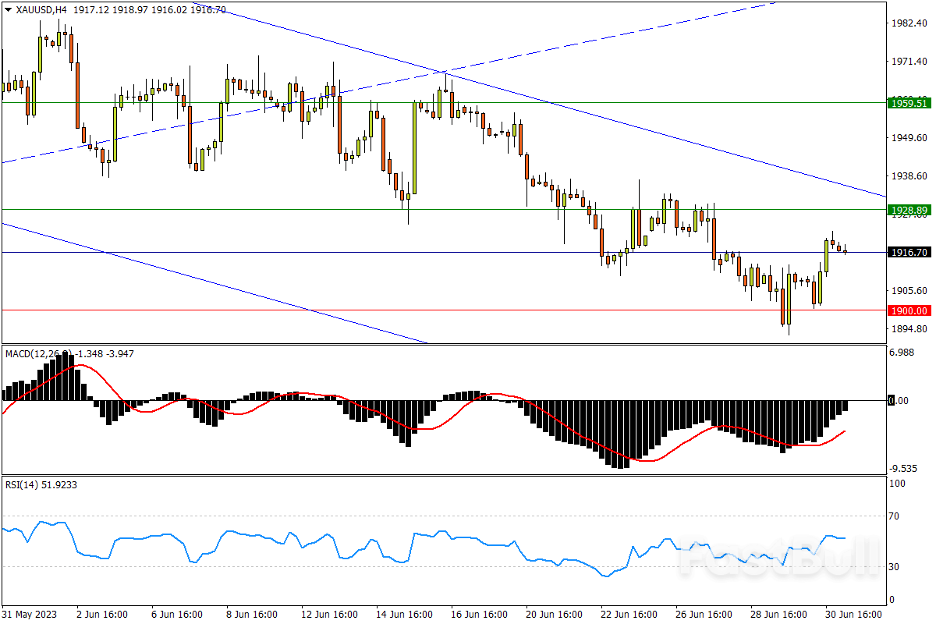Click the 8 Jun 16:00 time label
Viewport: 936px width, 624px height.
(254, 614)
